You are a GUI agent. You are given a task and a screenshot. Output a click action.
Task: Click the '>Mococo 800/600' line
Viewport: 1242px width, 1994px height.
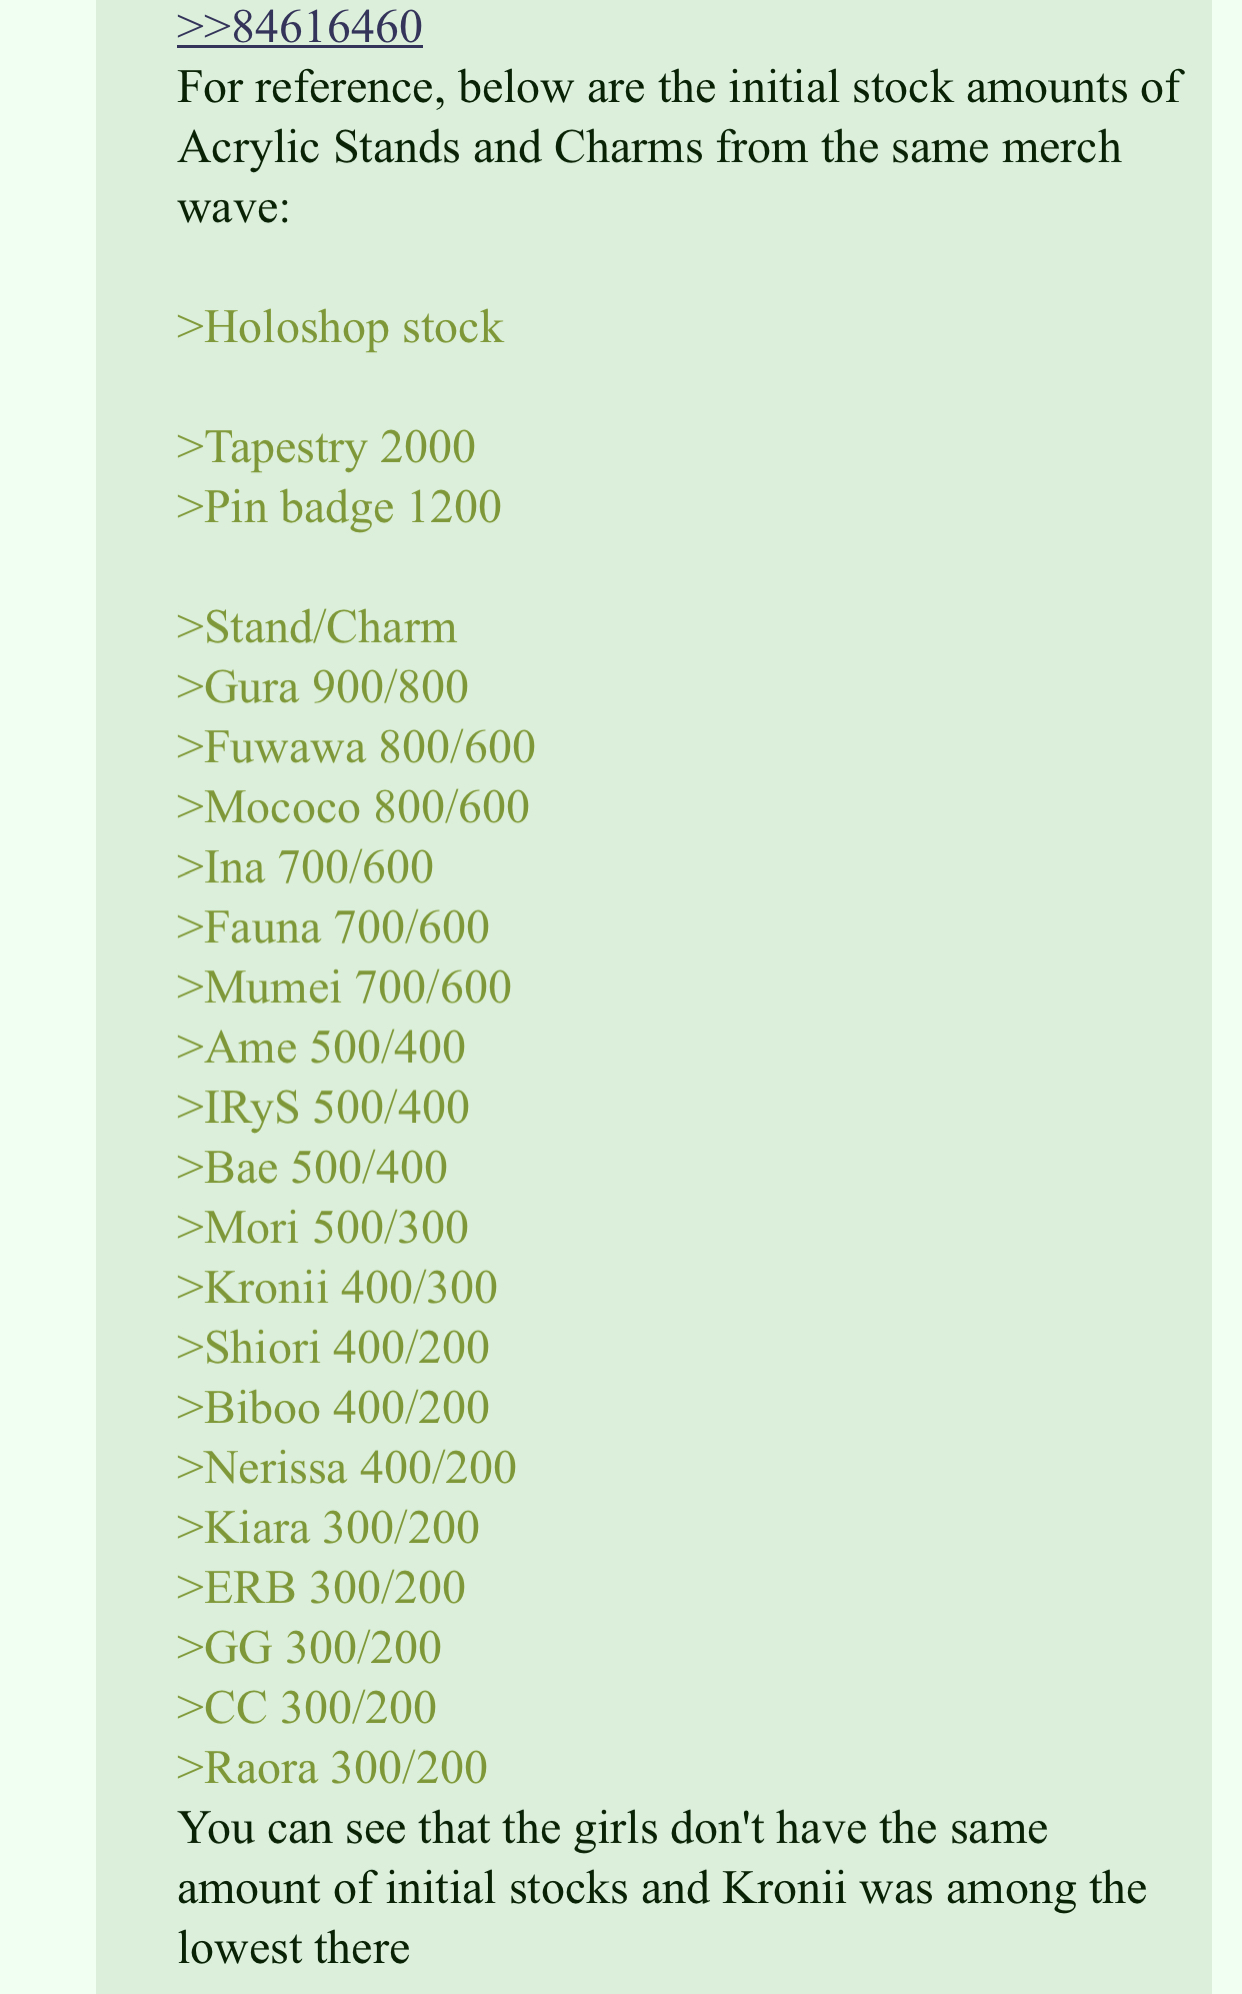353,807
